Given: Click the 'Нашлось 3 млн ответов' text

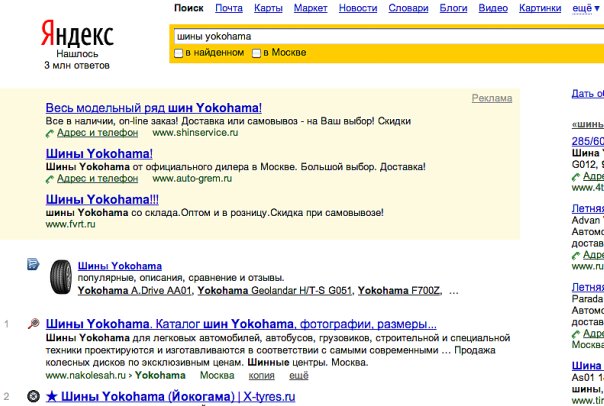Looking at the screenshot, I should pos(77,60).
